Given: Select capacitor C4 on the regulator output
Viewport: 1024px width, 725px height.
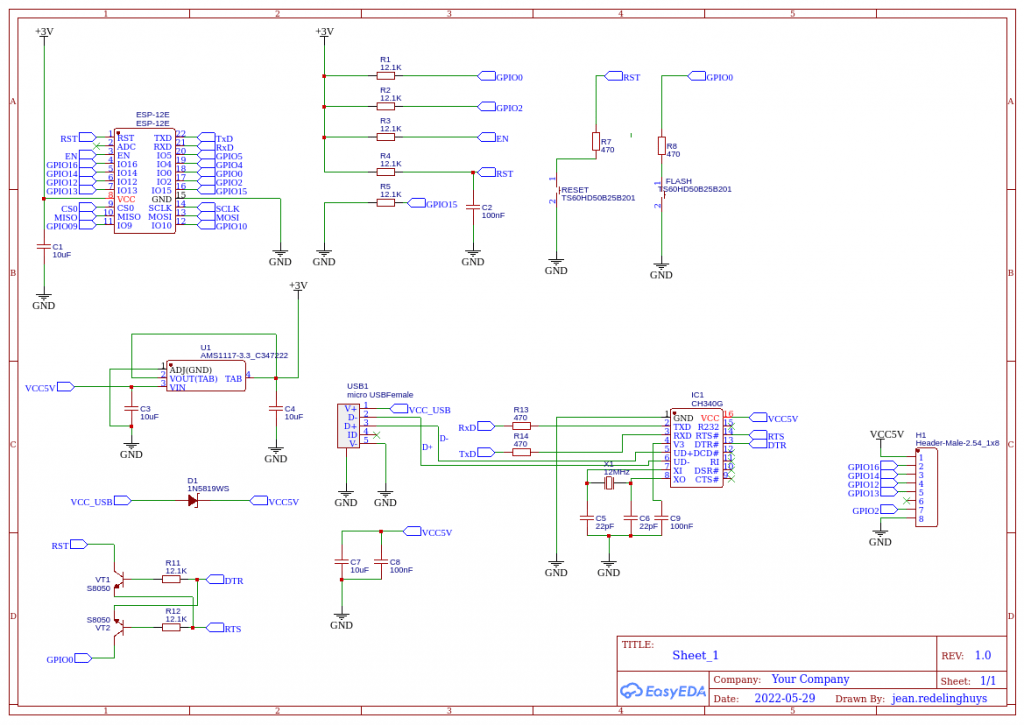Looking at the screenshot, I should 276,409.
